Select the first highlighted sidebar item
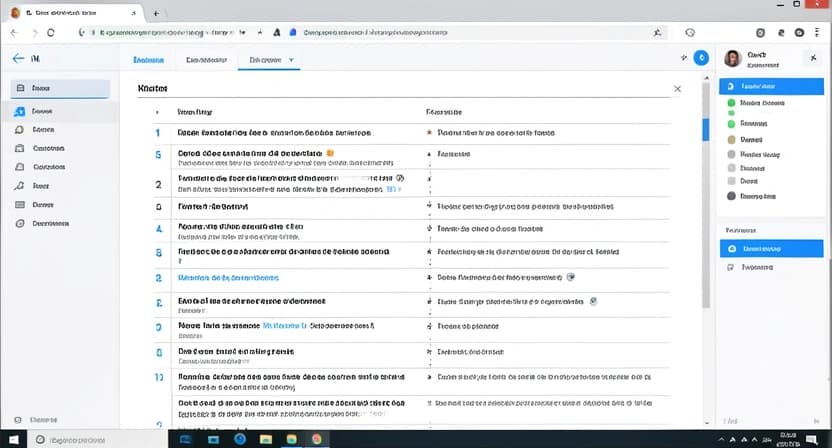 [60, 88]
